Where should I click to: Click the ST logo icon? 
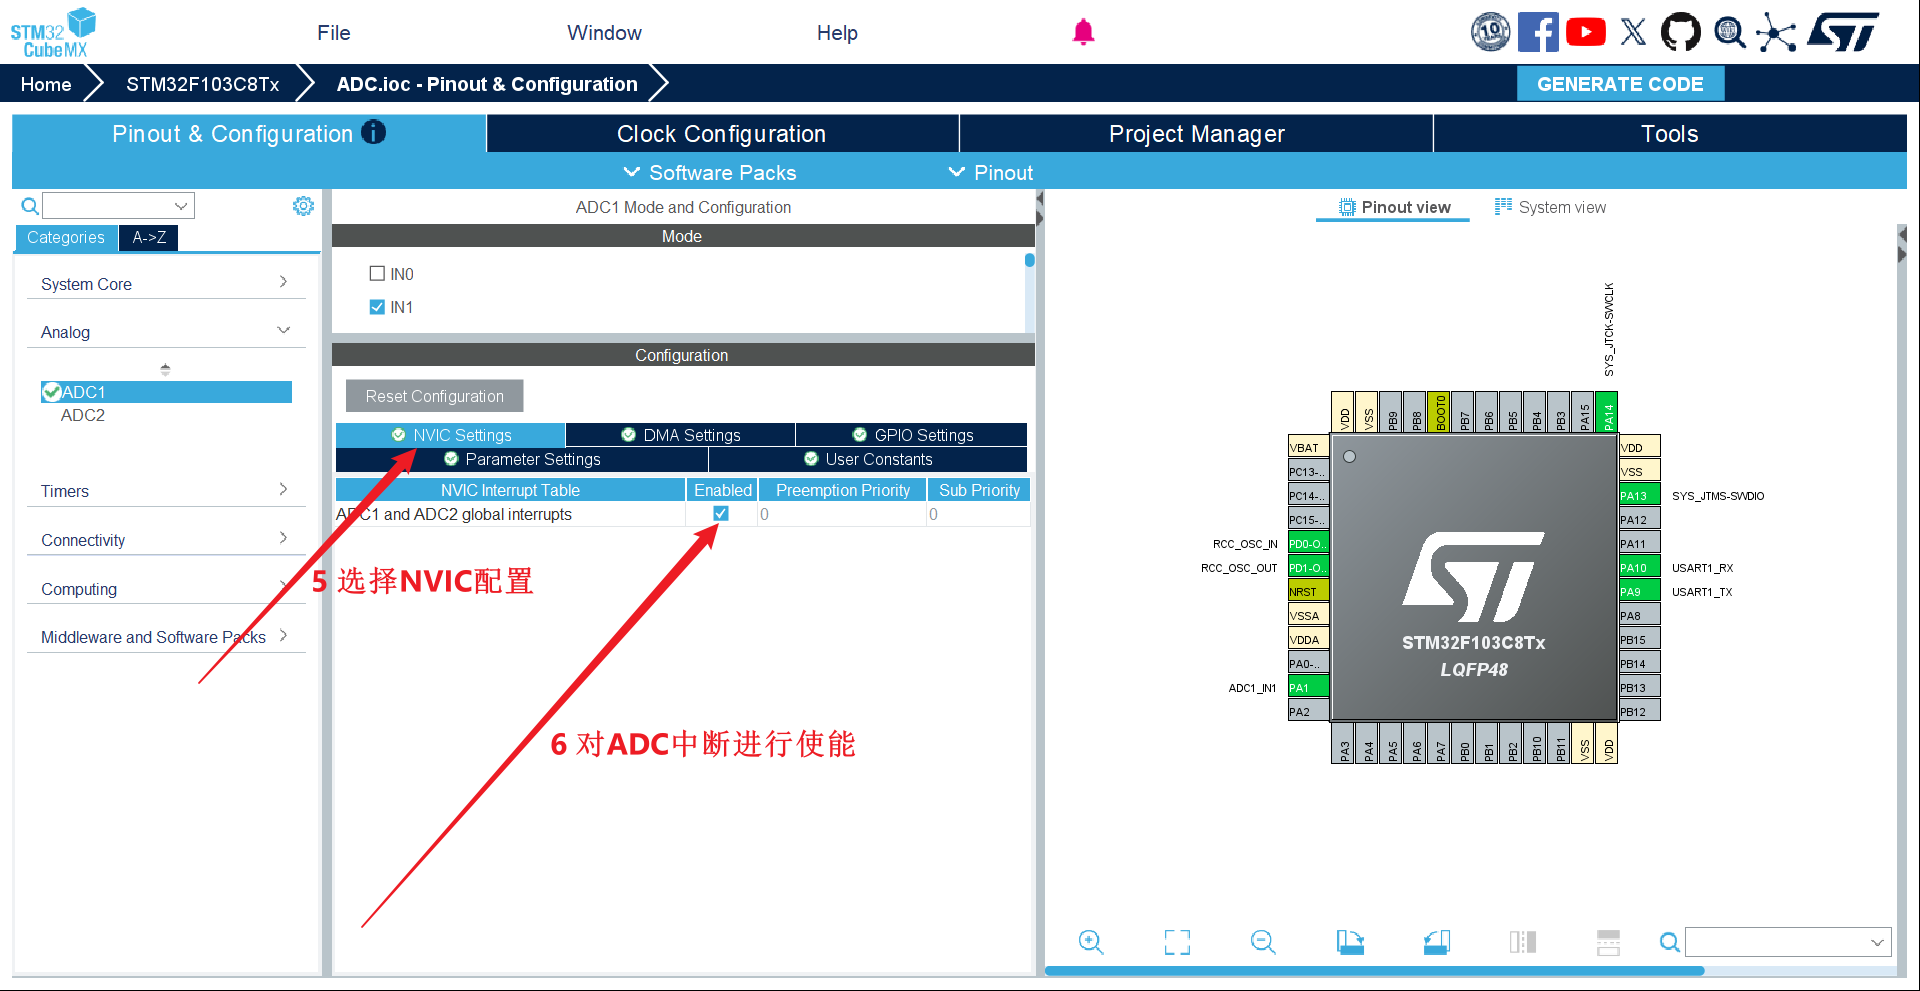point(1844,32)
